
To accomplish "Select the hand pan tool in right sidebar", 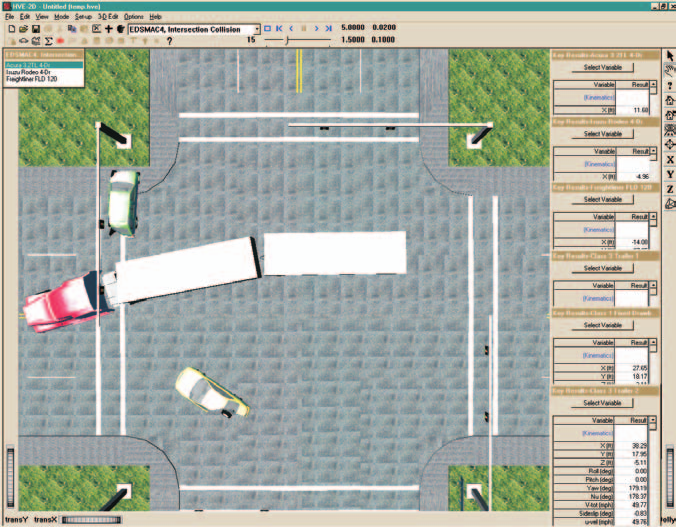I will tap(670, 71).
